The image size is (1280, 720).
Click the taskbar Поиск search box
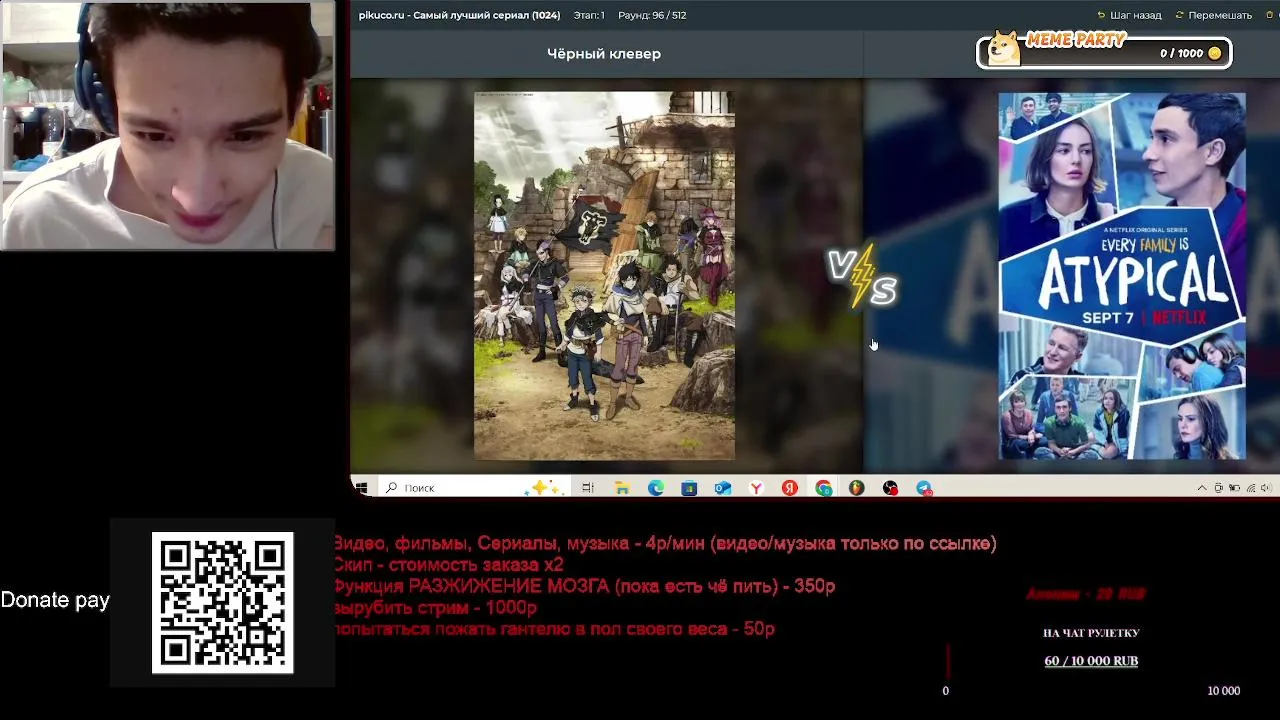474,488
